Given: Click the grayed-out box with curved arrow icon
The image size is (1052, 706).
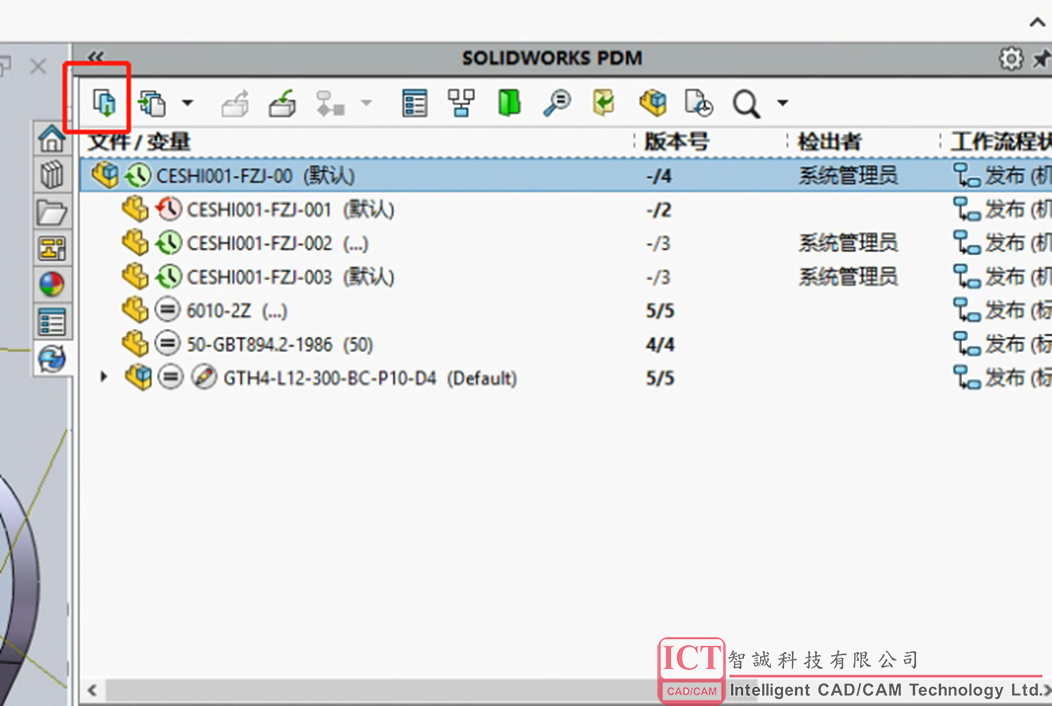Looking at the screenshot, I should 235,103.
